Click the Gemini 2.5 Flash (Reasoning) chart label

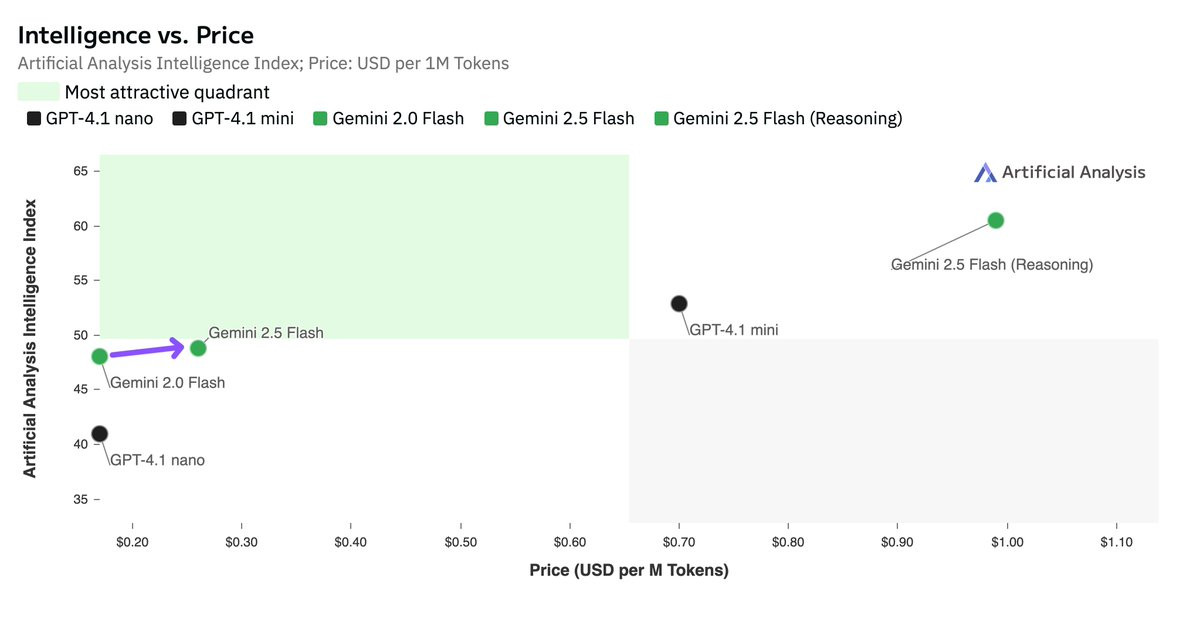point(992,265)
